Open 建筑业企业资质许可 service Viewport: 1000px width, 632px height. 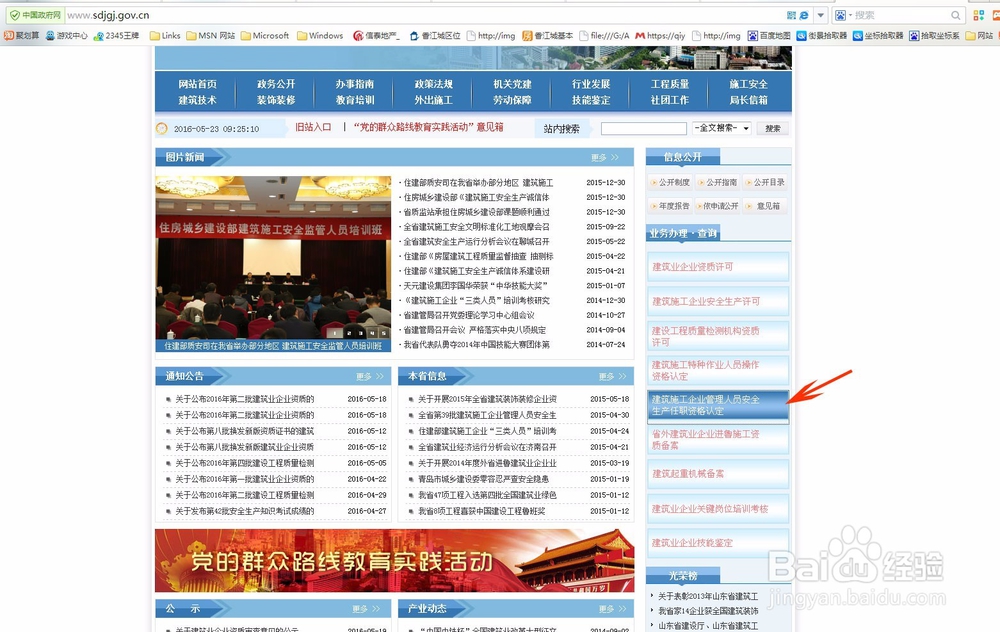pos(718,267)
